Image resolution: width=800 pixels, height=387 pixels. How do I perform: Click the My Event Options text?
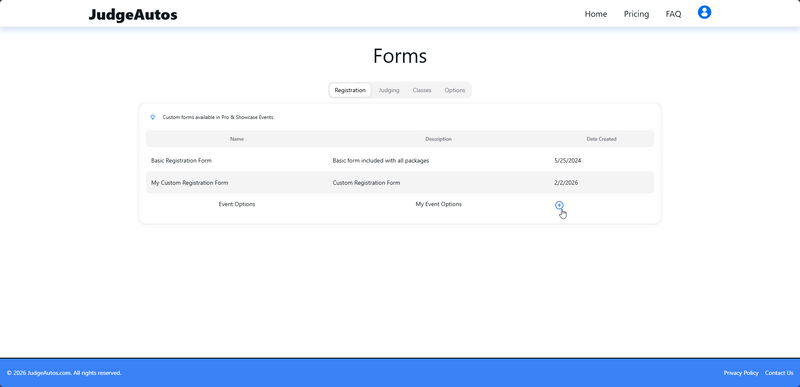point(438,204)
